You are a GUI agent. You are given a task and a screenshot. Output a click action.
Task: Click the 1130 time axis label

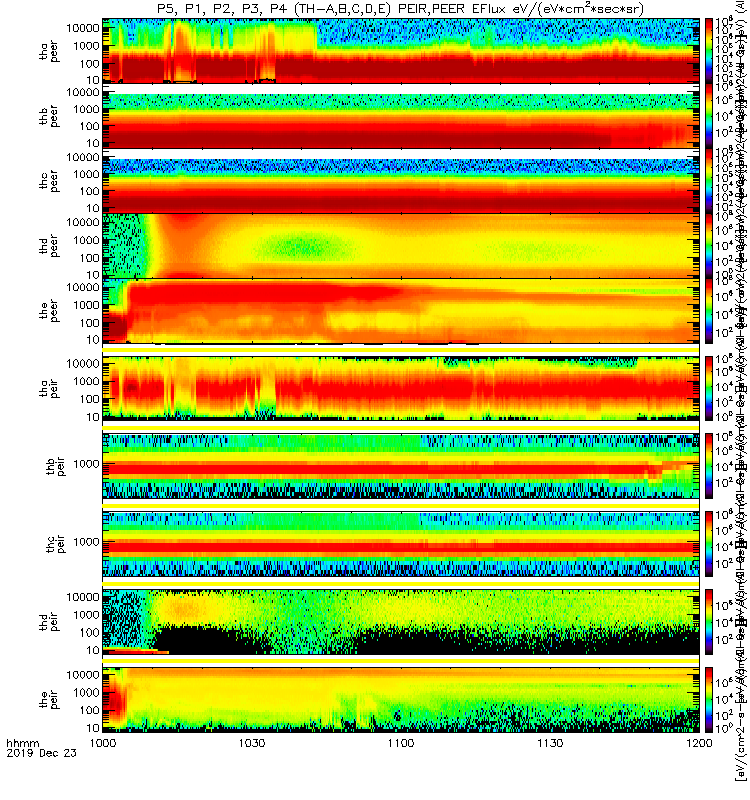(x=550, y=743)
